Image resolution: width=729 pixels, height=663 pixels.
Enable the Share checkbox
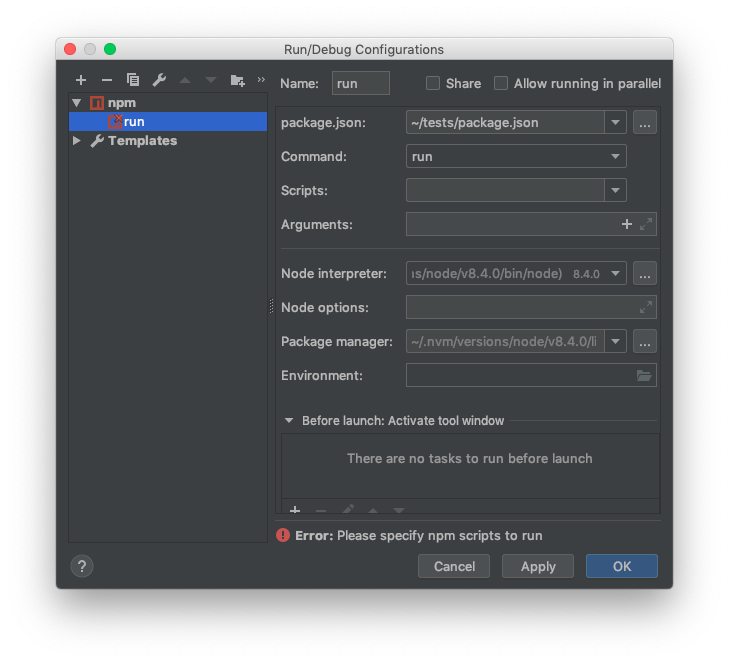433,84
